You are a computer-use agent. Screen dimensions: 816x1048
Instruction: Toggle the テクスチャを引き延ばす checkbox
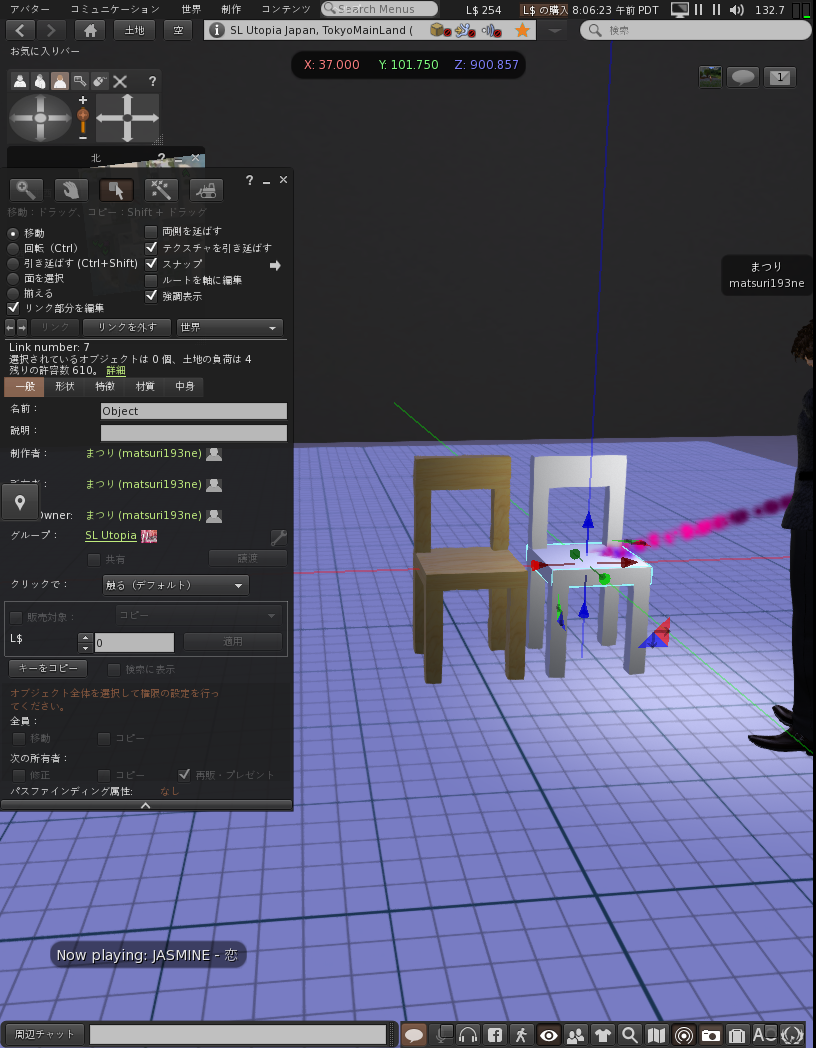pyautogui.click(x=151, y=247)
